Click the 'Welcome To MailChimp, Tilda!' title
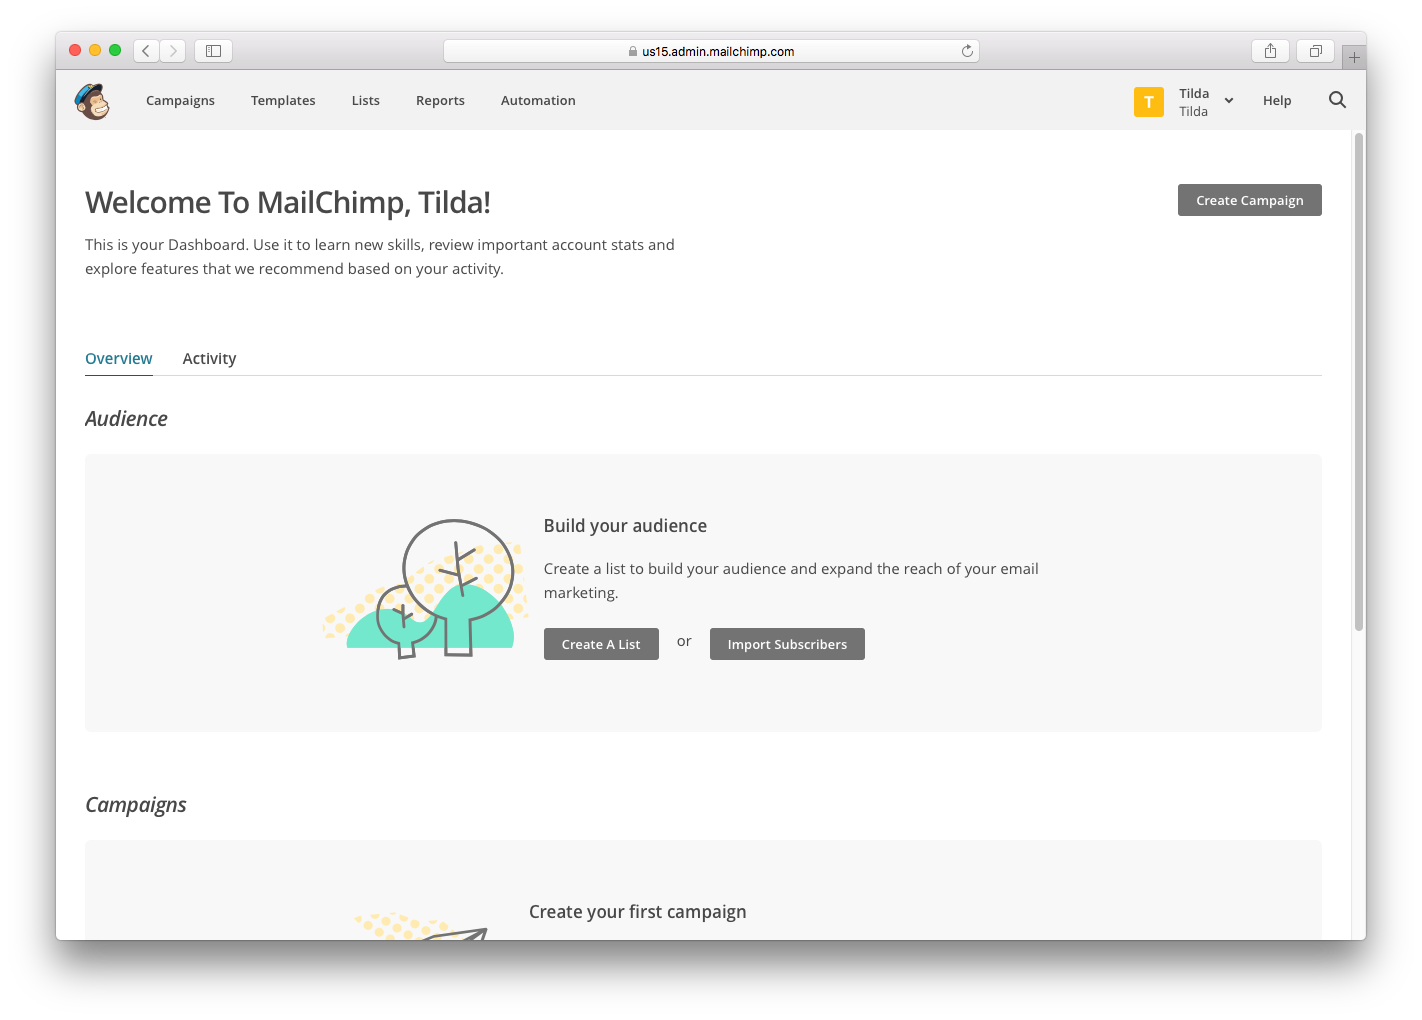The height and width of the screenshot is (1020, 1422). click(x=288, y=203)
